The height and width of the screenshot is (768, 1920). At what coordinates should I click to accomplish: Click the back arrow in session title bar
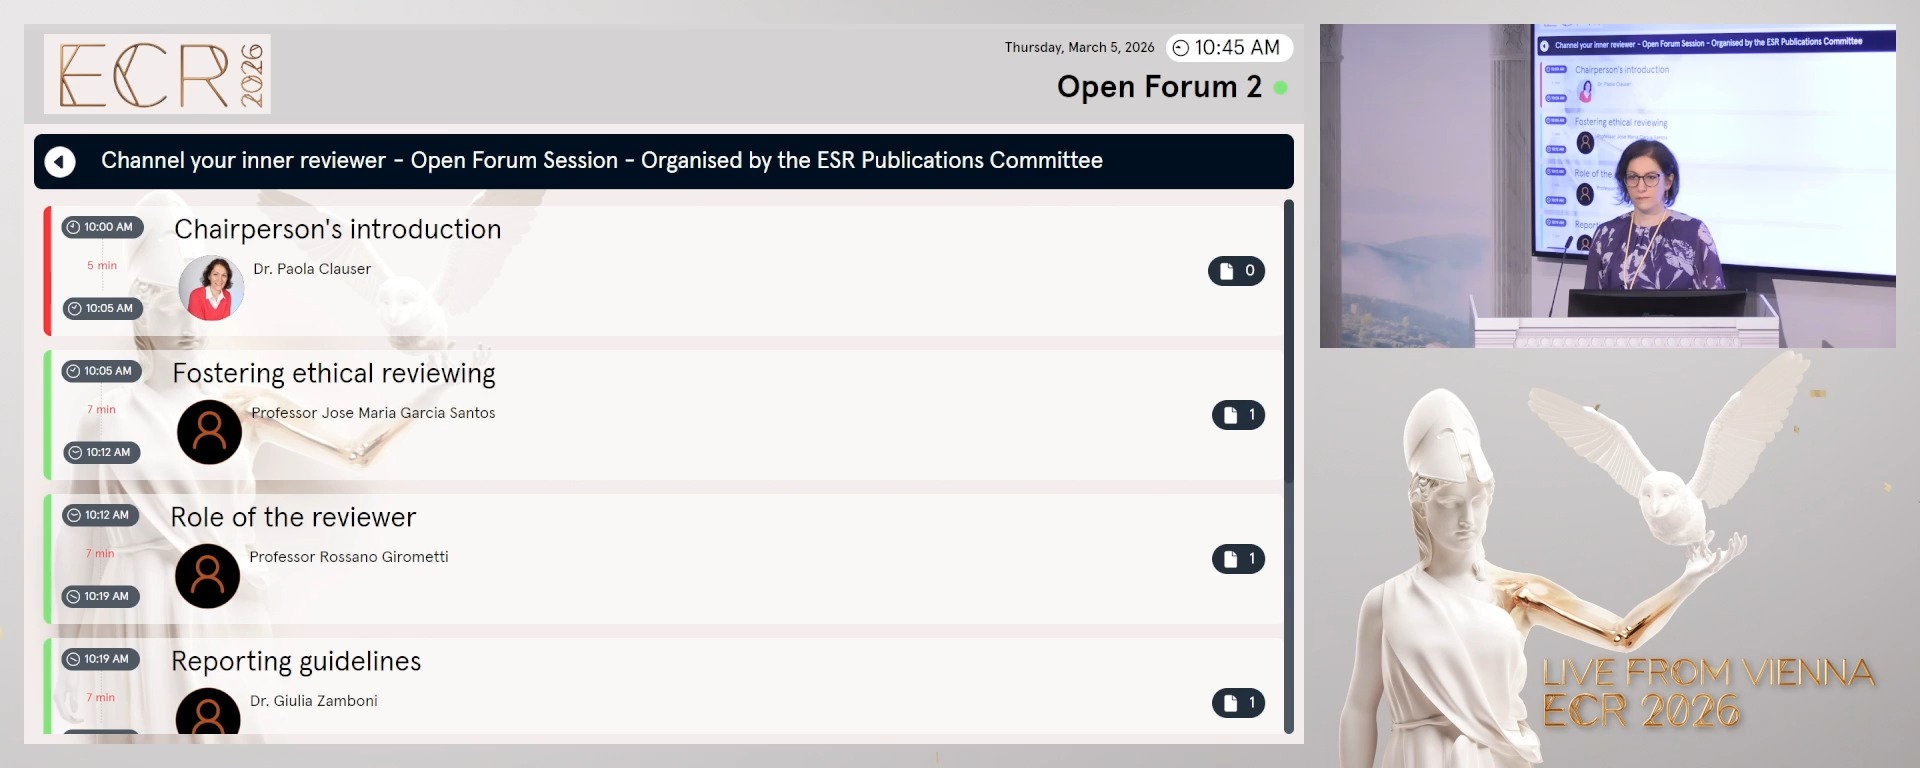point(60,162)
